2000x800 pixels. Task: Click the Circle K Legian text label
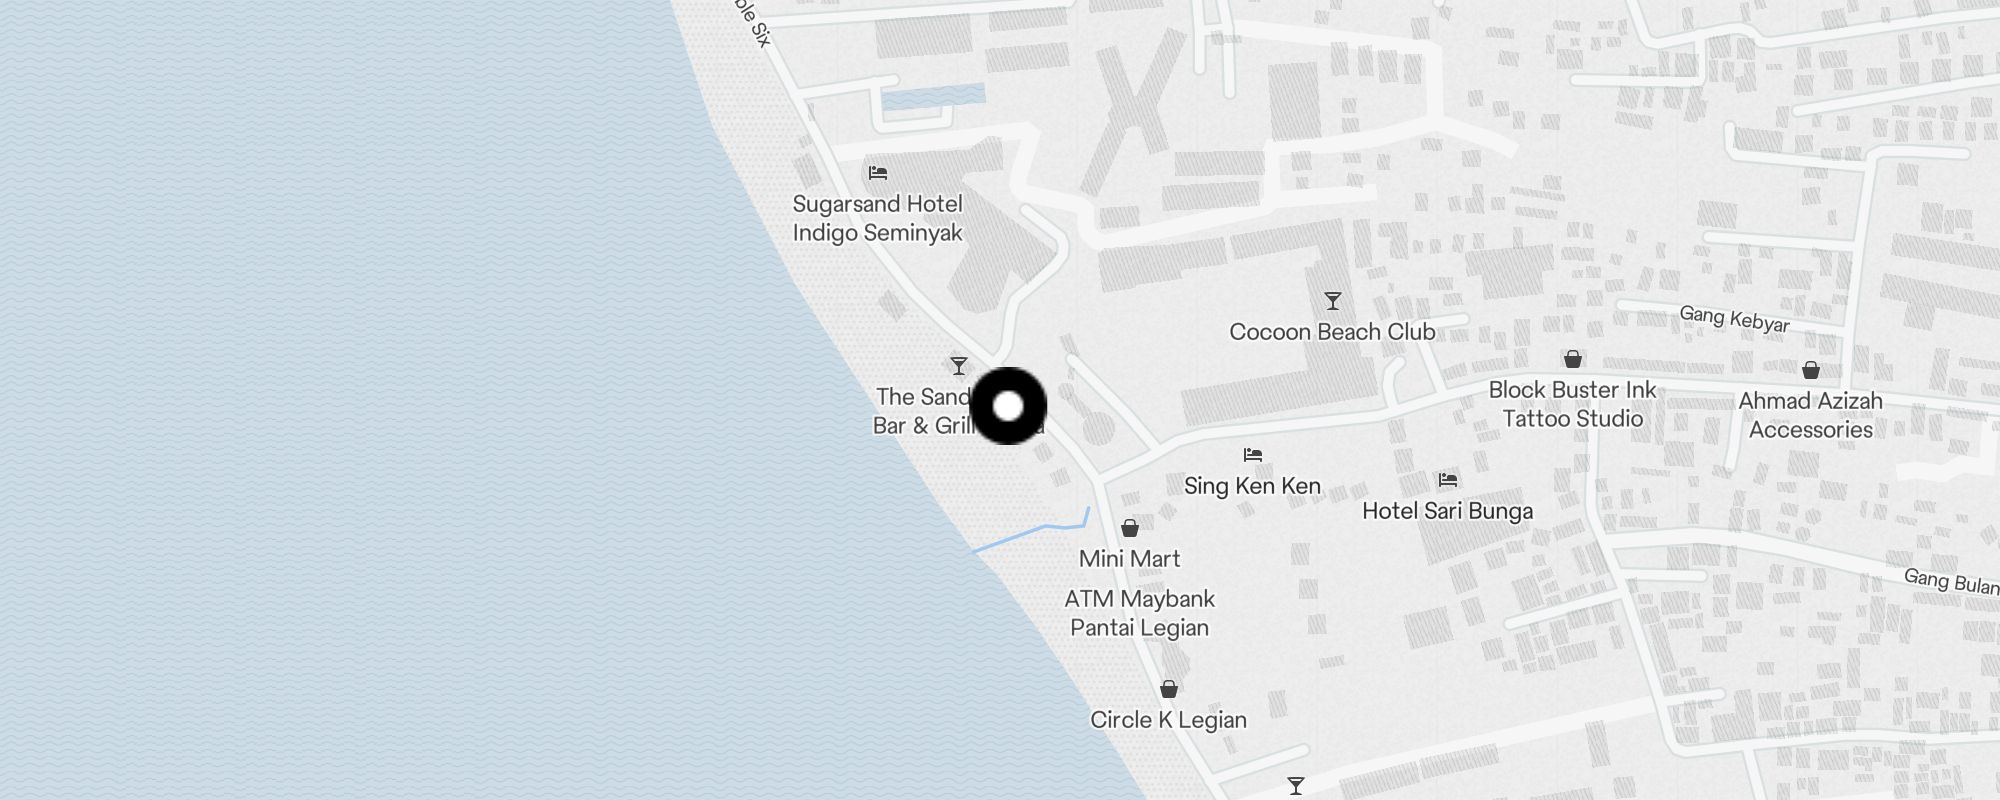[x=1168, y=720]
